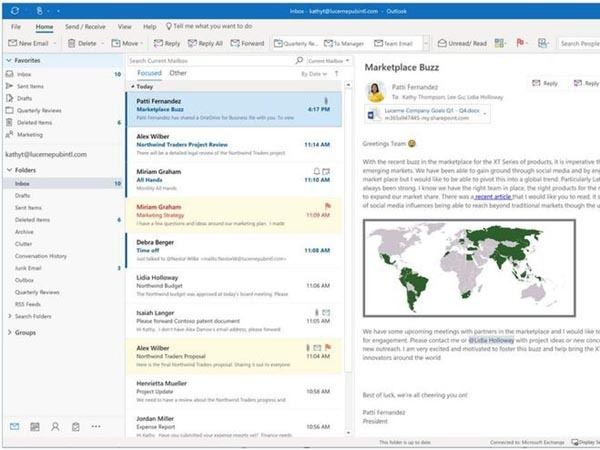
Task: Switch to the Mail view in the bottom navigation
Action: [15, 426]
